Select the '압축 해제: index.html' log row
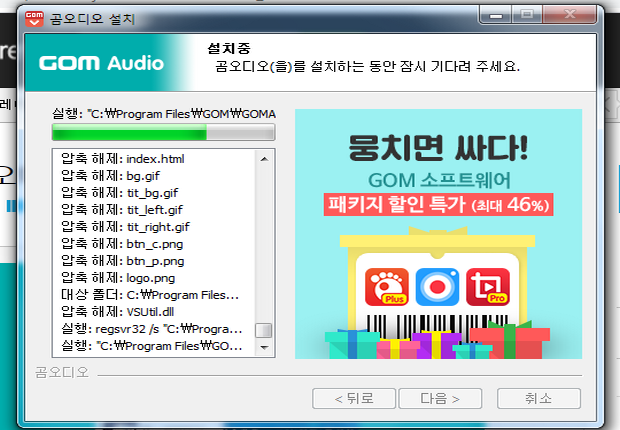The image size is (620, 430). [154, 159]
